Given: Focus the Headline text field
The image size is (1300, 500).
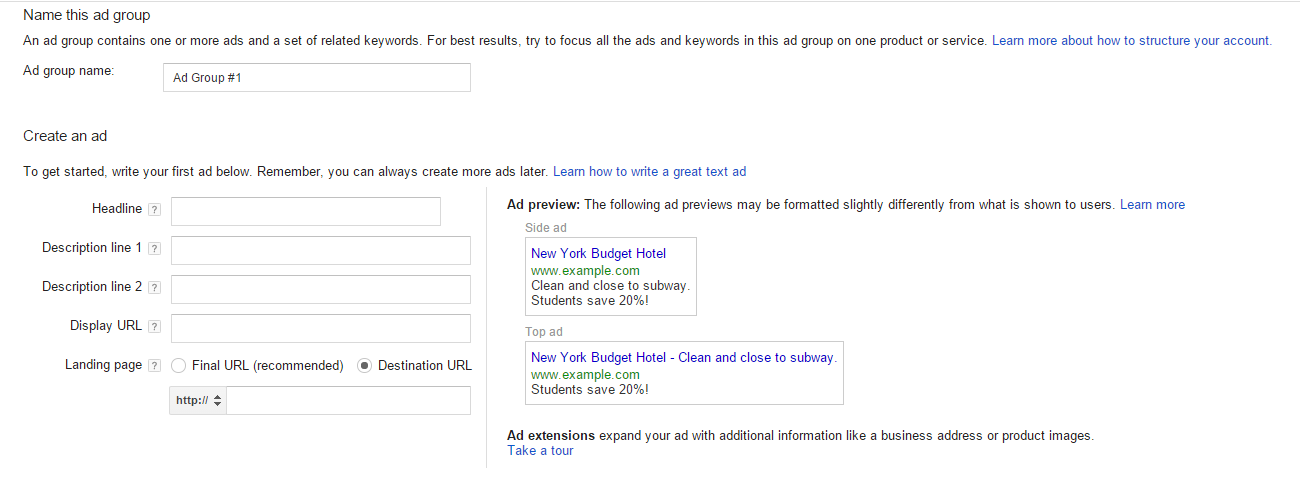Looking at the screenshot, I should [x=306, y=211].
